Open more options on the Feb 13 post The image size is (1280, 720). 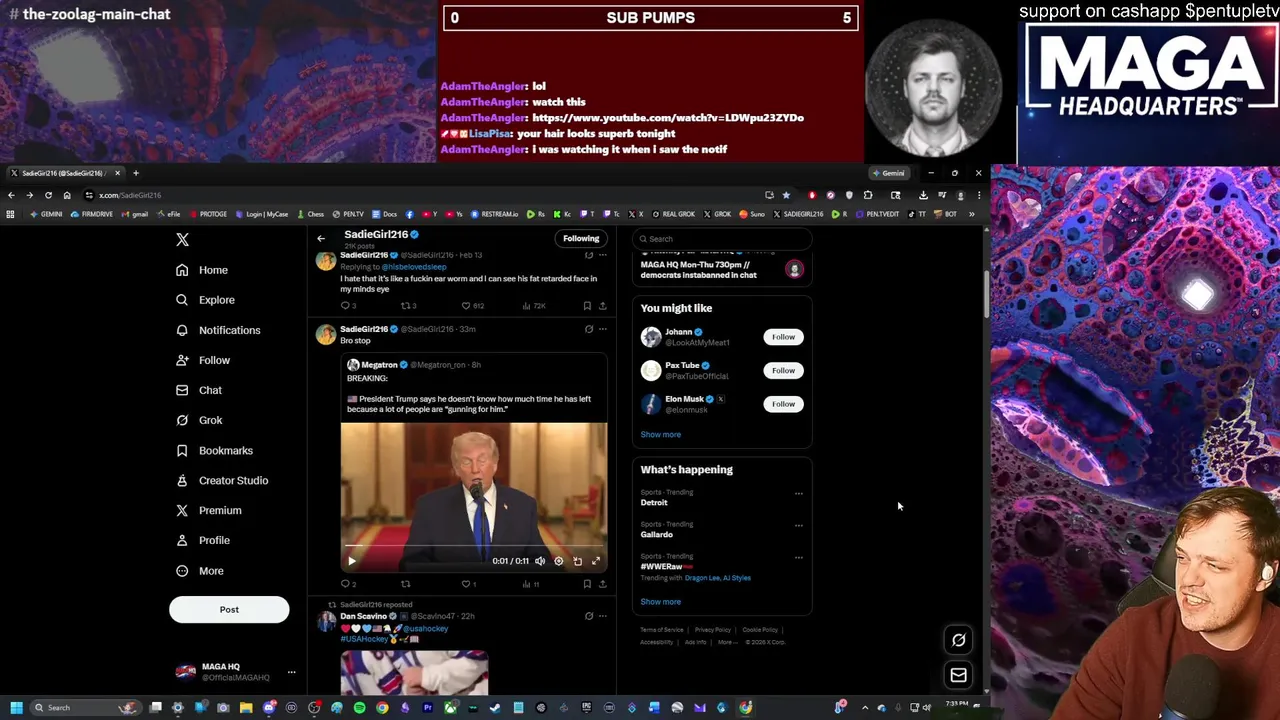tap(602, 255)
